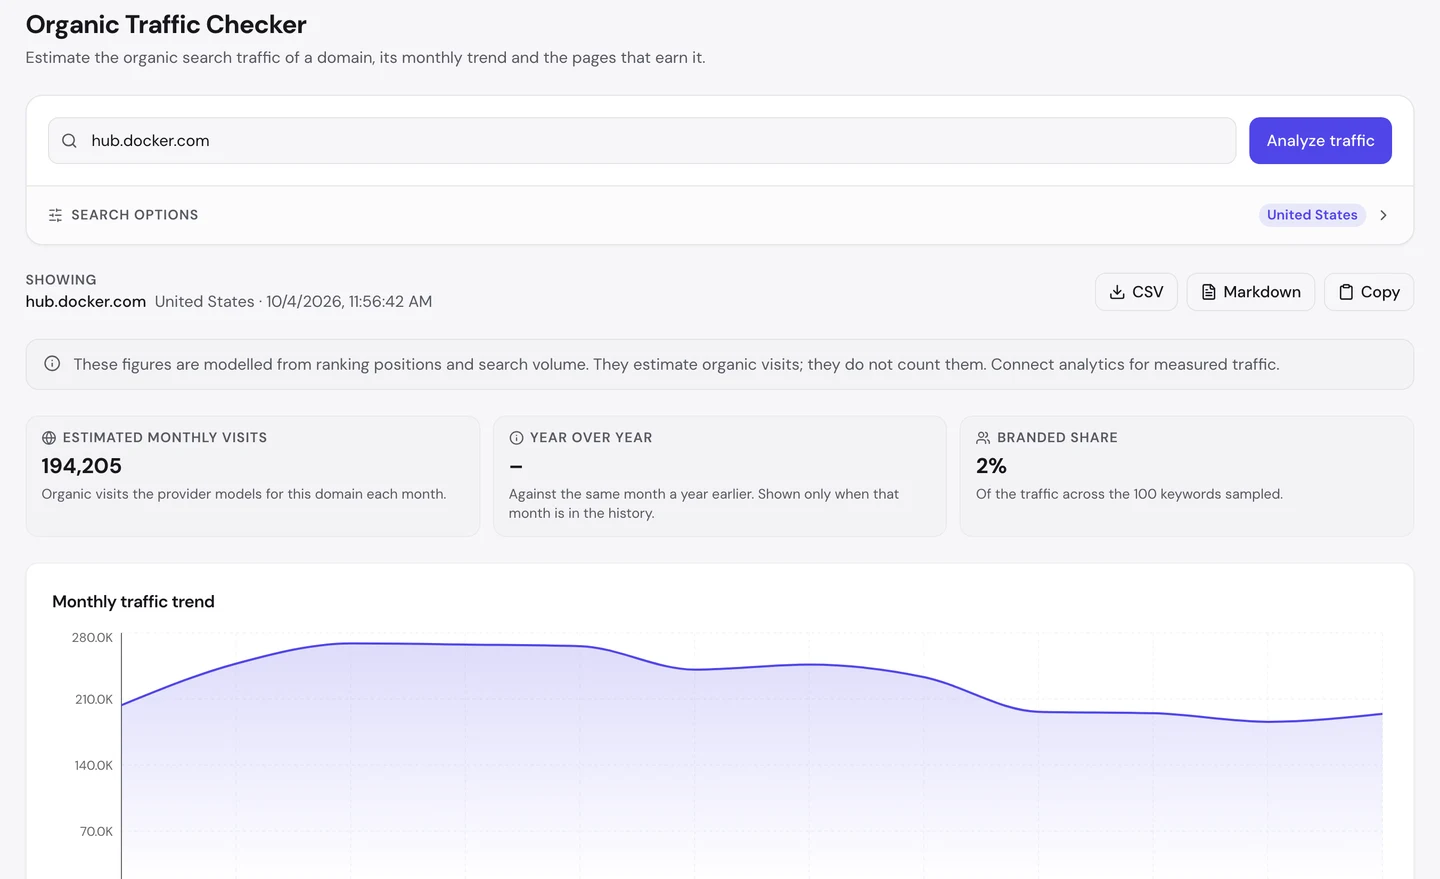This screenshot has width=1440, height=879.
Task: Click the 140.0K axis label
Action: (x=94, y=766)
